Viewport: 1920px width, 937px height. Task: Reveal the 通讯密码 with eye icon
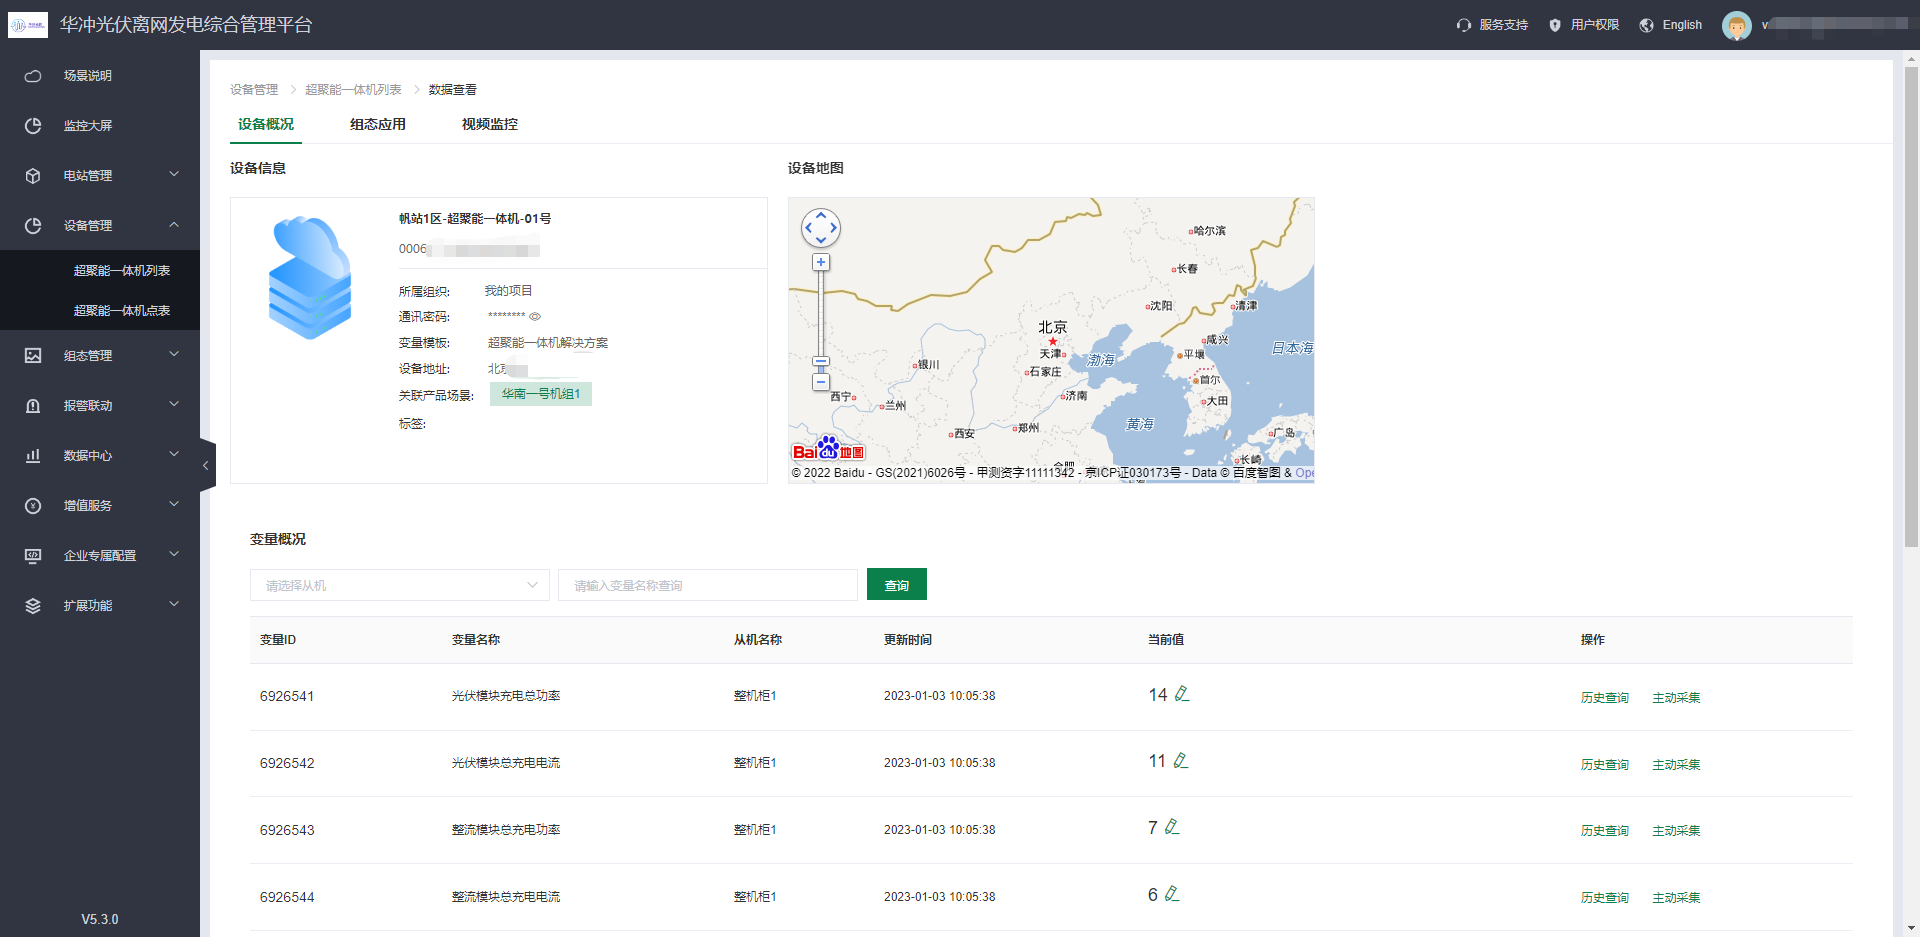click(535, 317)
